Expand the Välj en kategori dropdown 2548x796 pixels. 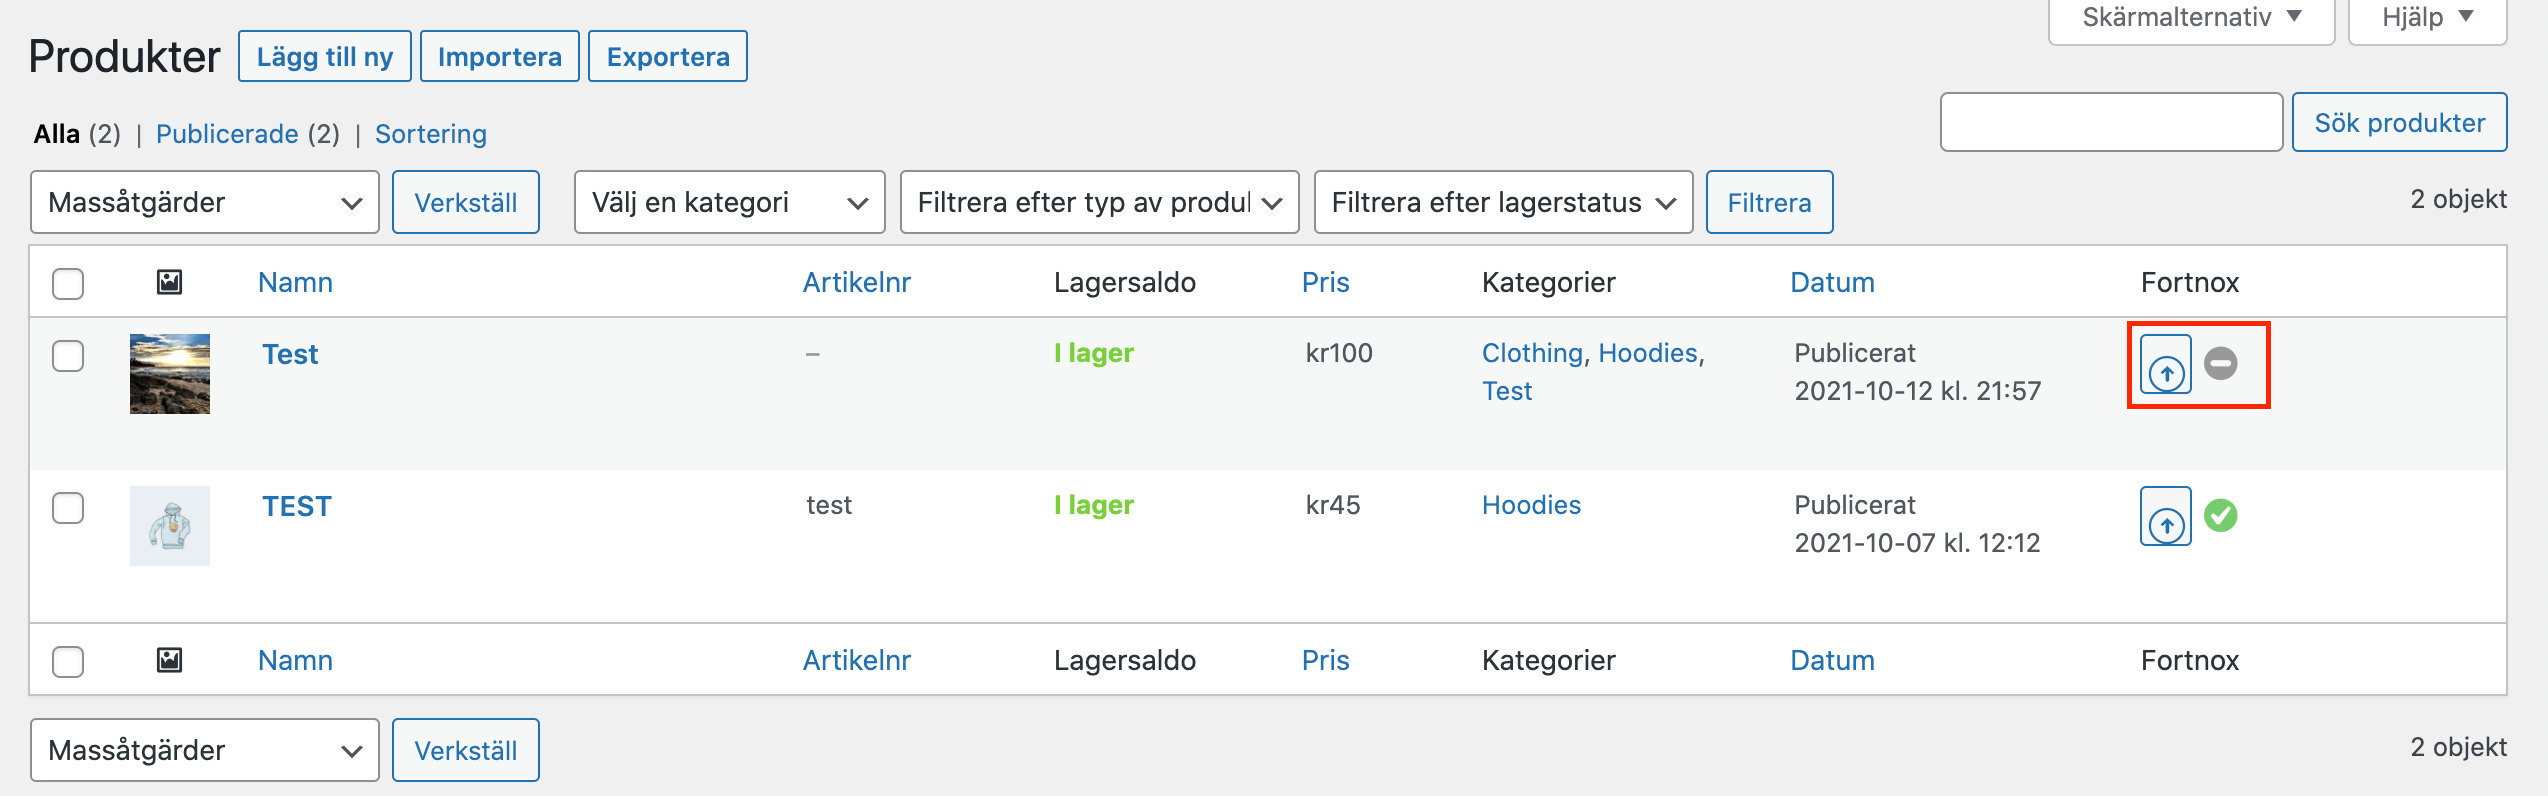pyautogui.click(x=729, y=202)
